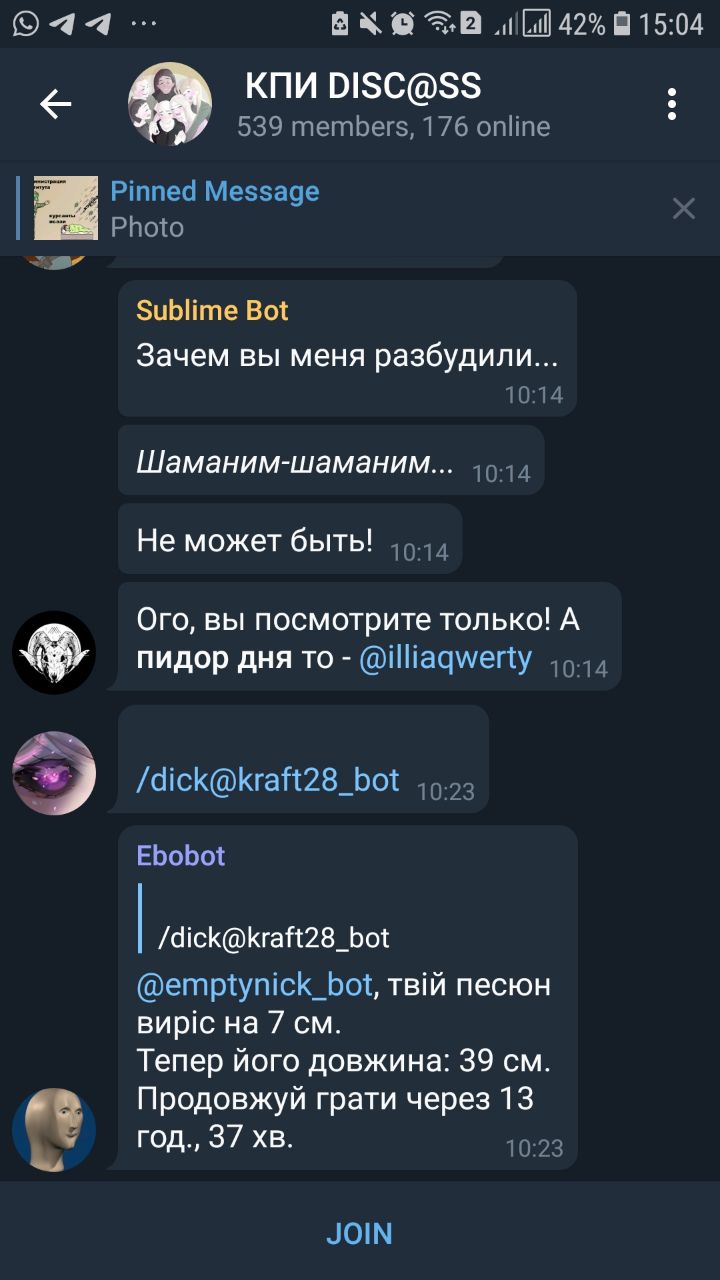Tap the ram skull user avatar
The image size is (720, 1280).
pyautogui.click(x=54, y=653)
